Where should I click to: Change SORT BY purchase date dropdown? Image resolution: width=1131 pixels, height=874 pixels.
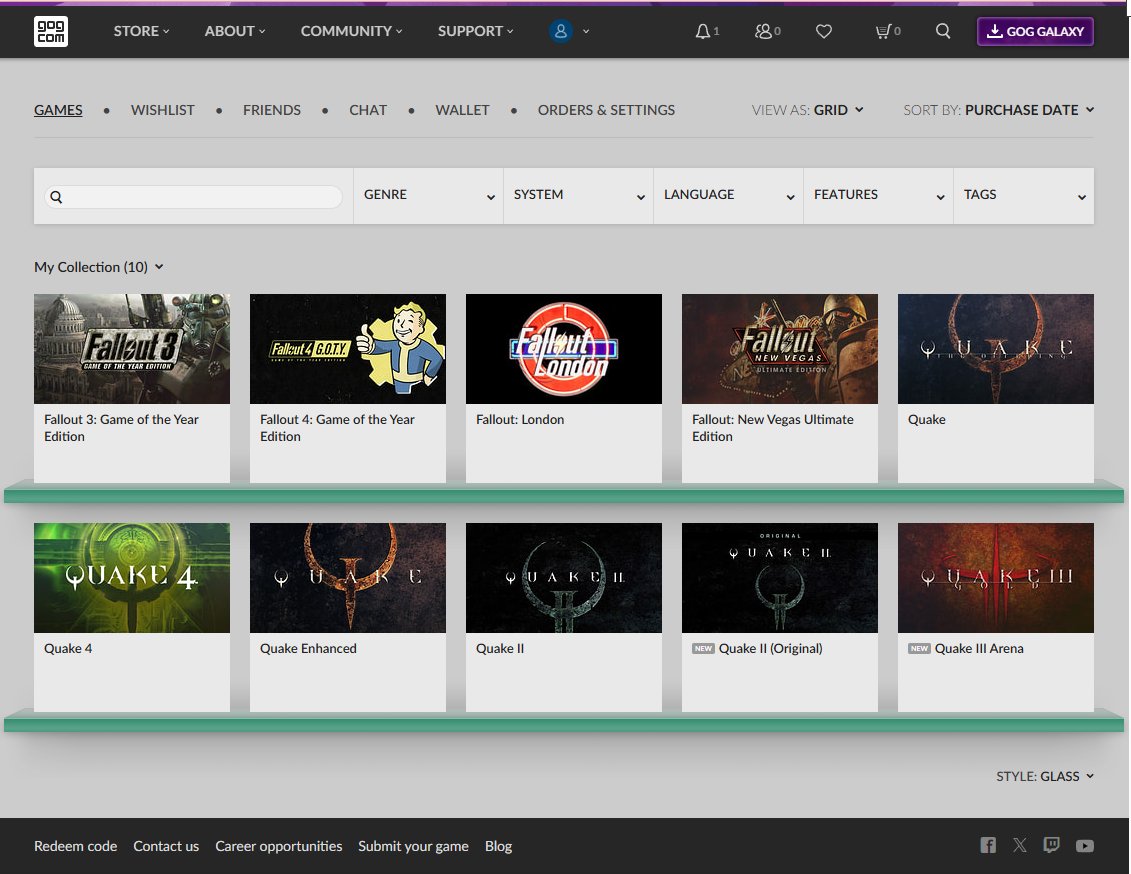pyautogui.click(x=999, y=110)
